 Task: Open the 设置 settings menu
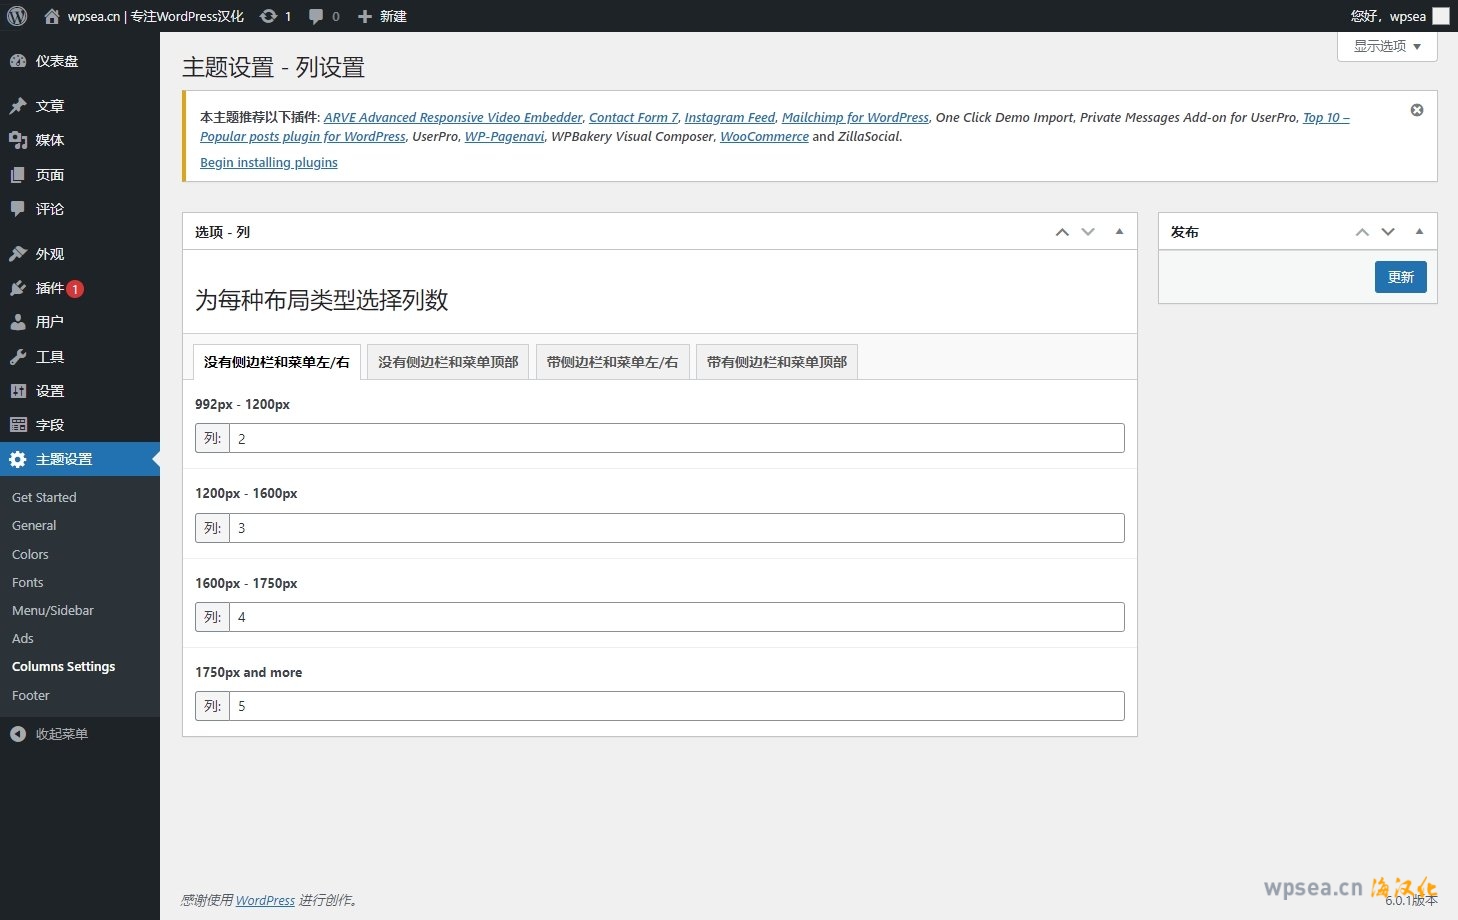coord(80,391)
